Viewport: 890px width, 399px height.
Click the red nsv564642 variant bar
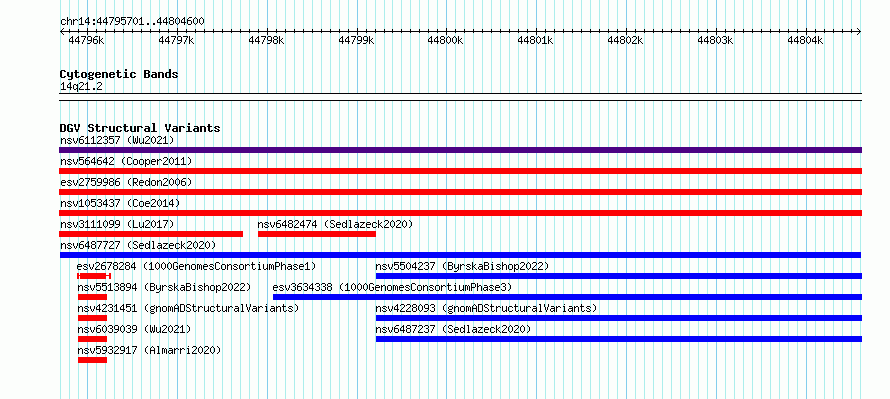pos(460,171)
